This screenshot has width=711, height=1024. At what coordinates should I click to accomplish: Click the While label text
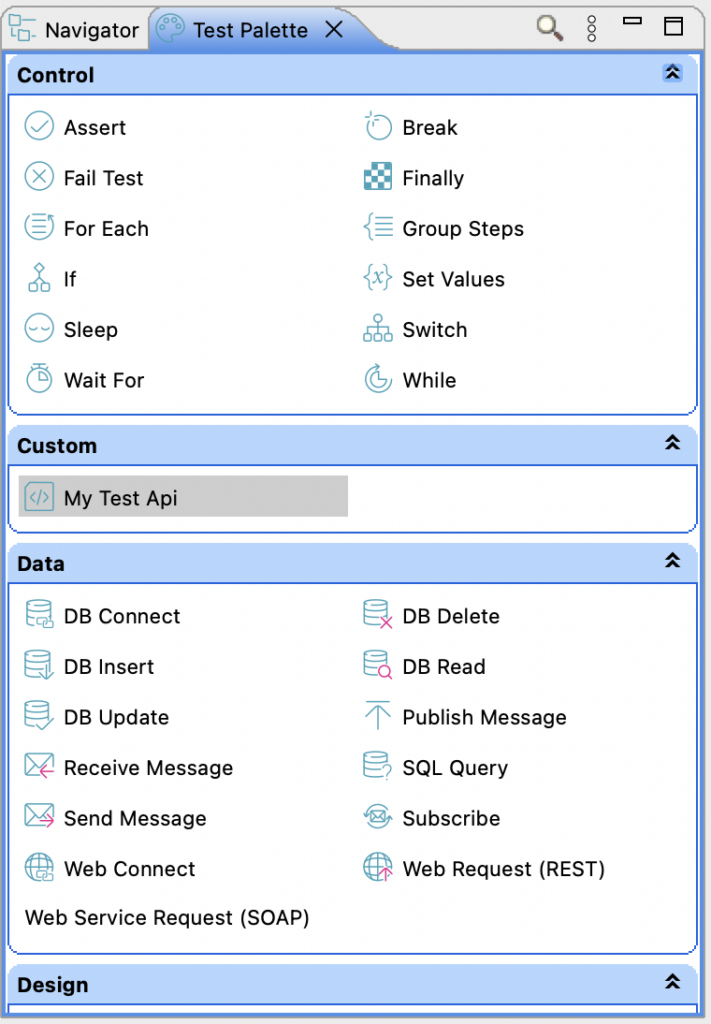coord(429,380)
